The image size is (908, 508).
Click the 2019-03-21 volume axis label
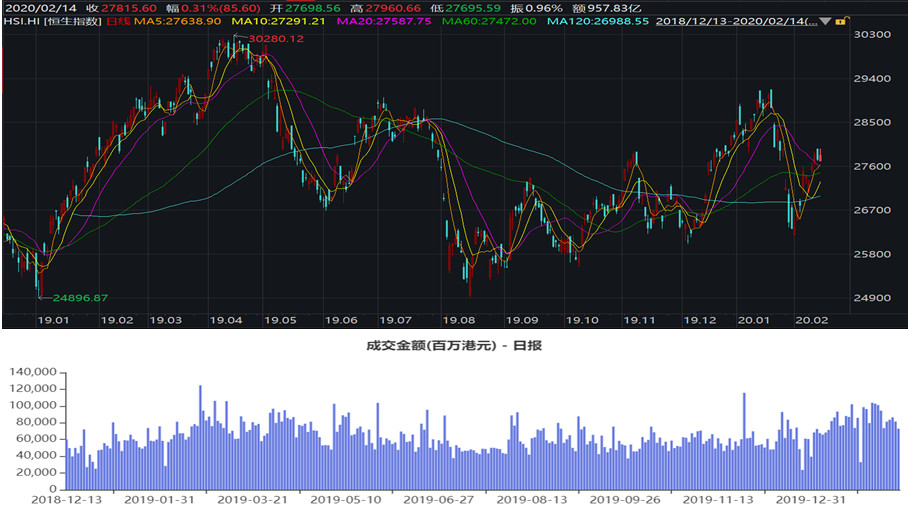(x=252, y=499)
